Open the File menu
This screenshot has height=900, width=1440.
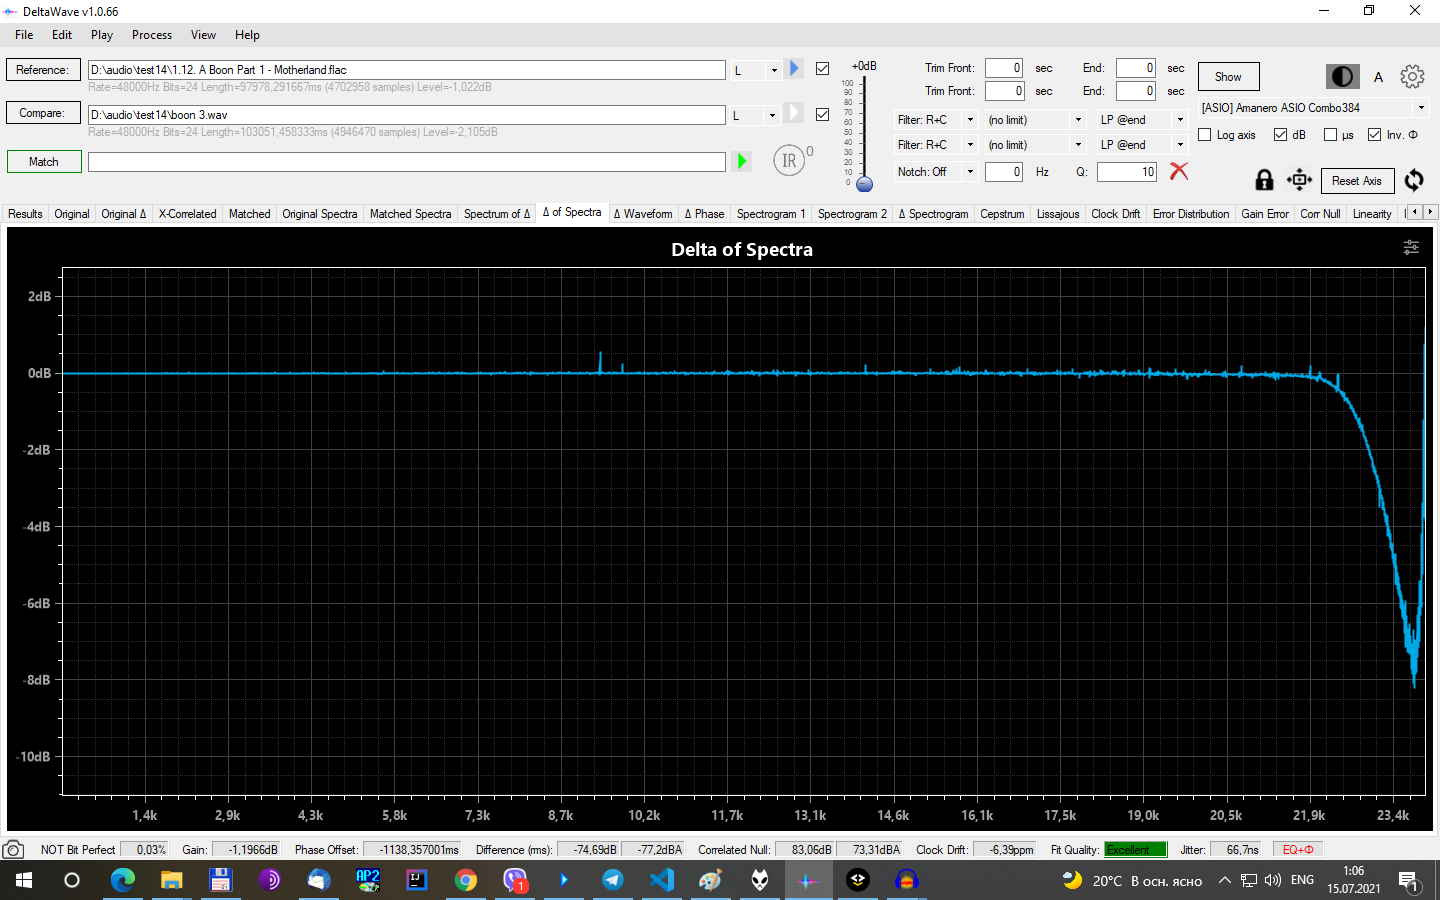point(24,34)
